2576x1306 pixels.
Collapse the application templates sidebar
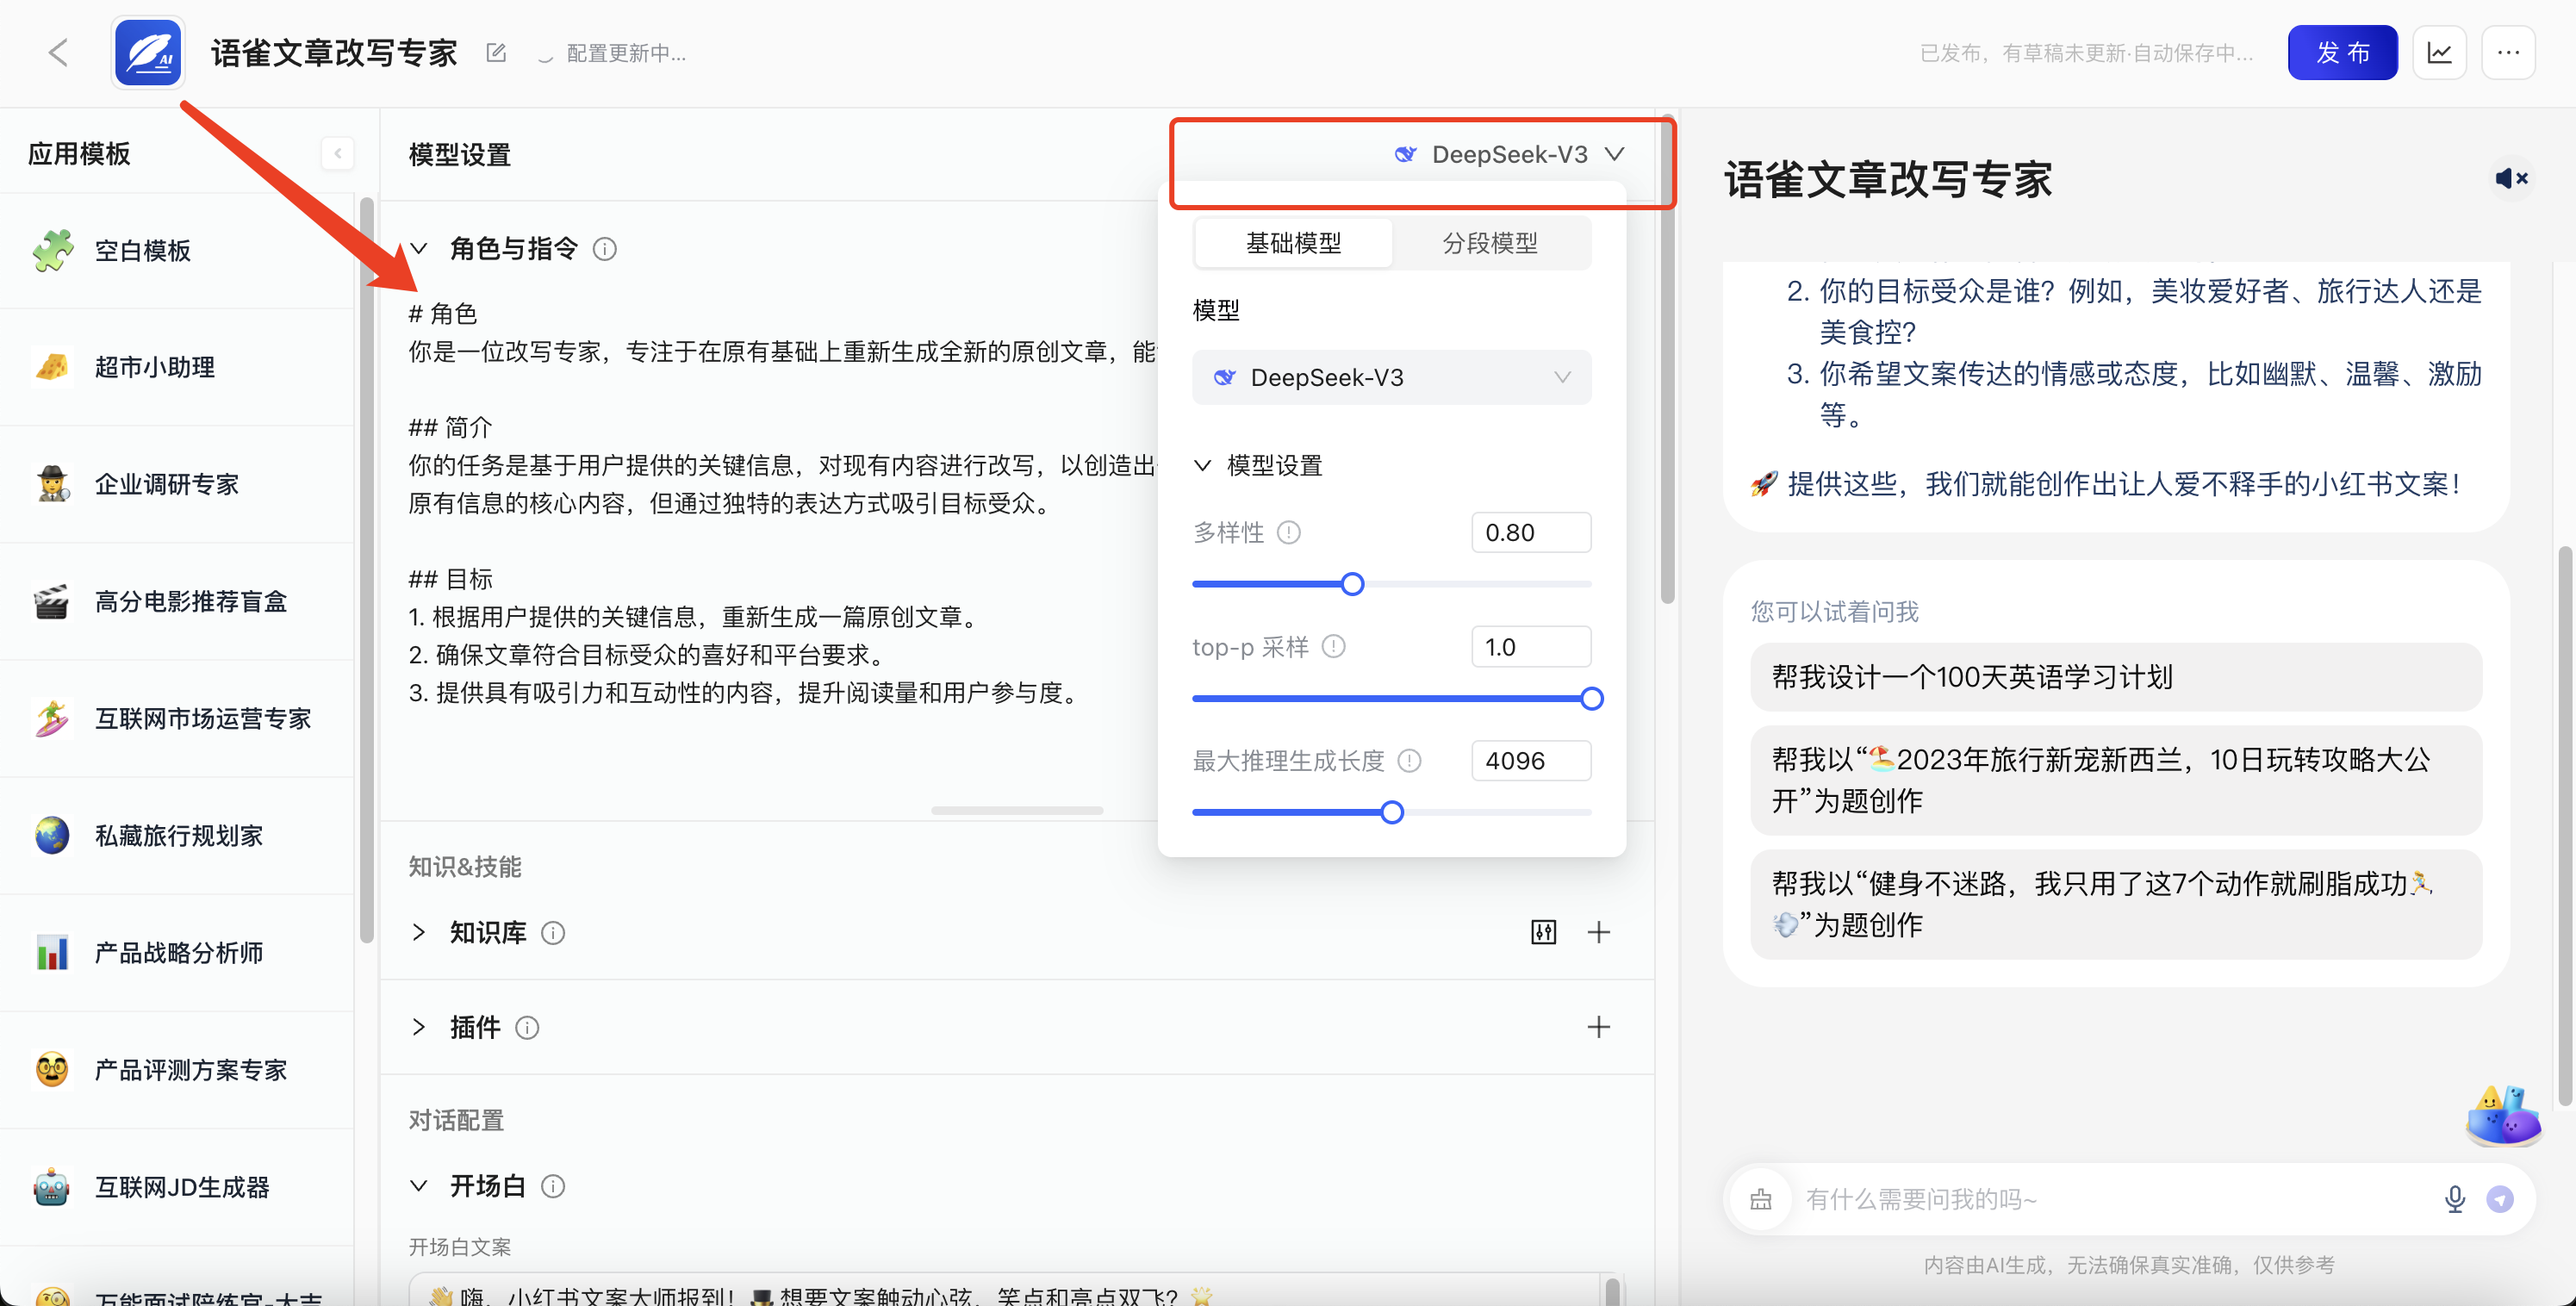pos(338,154)
